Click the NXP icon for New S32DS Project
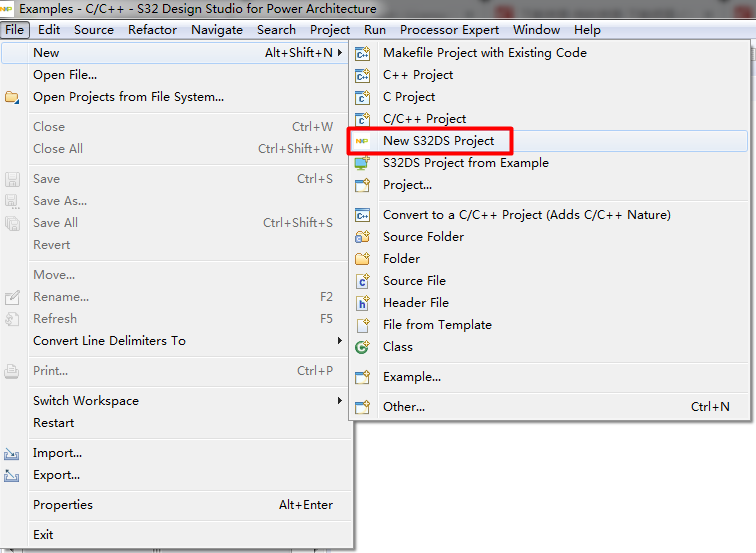 tap(362, 141)
